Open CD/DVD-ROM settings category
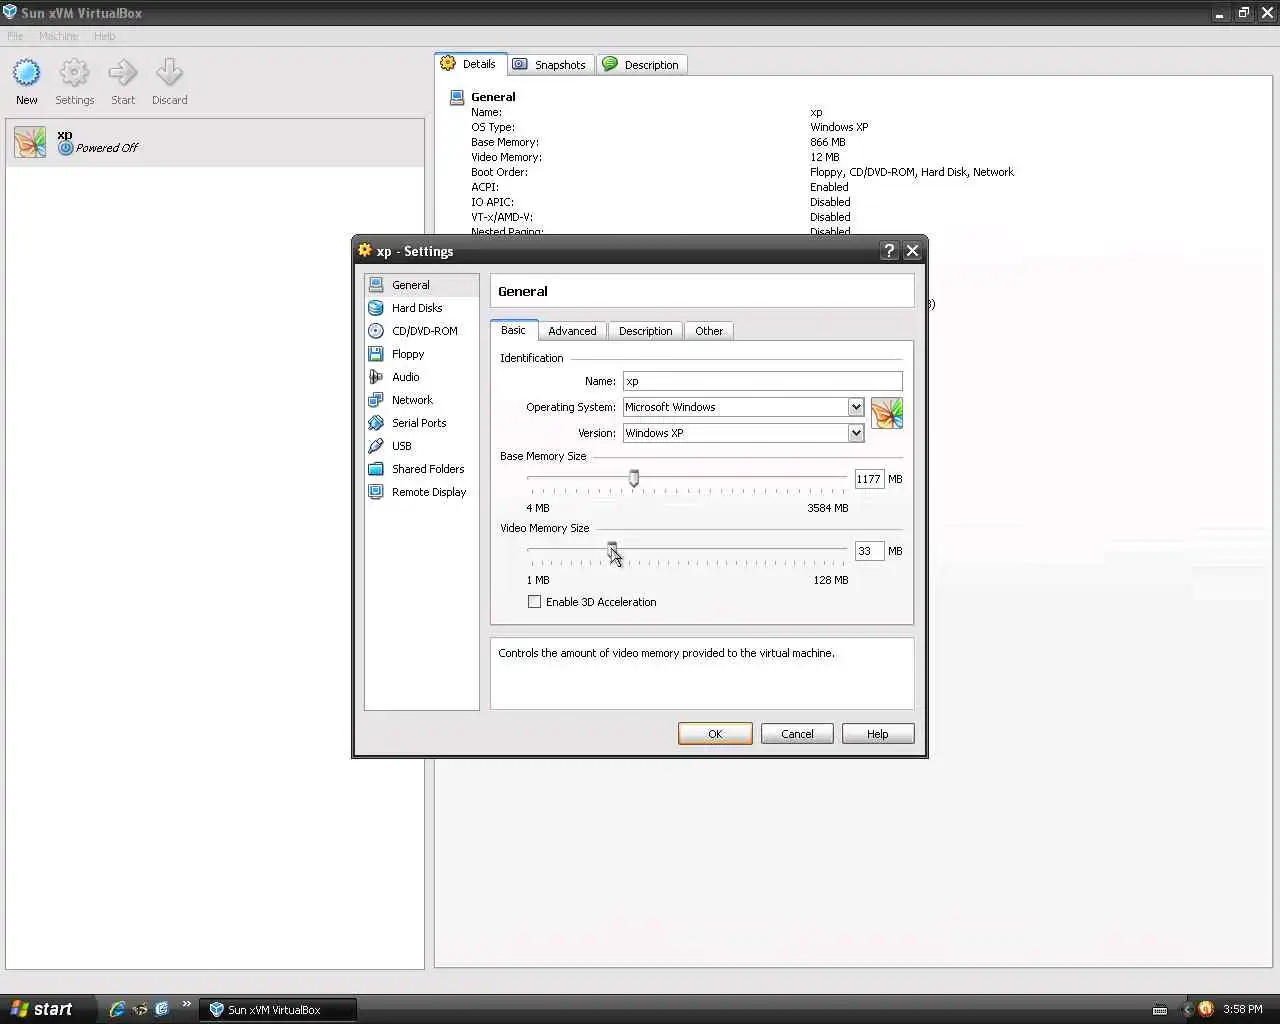1280x1024 pixels. [x=421, y=331]
